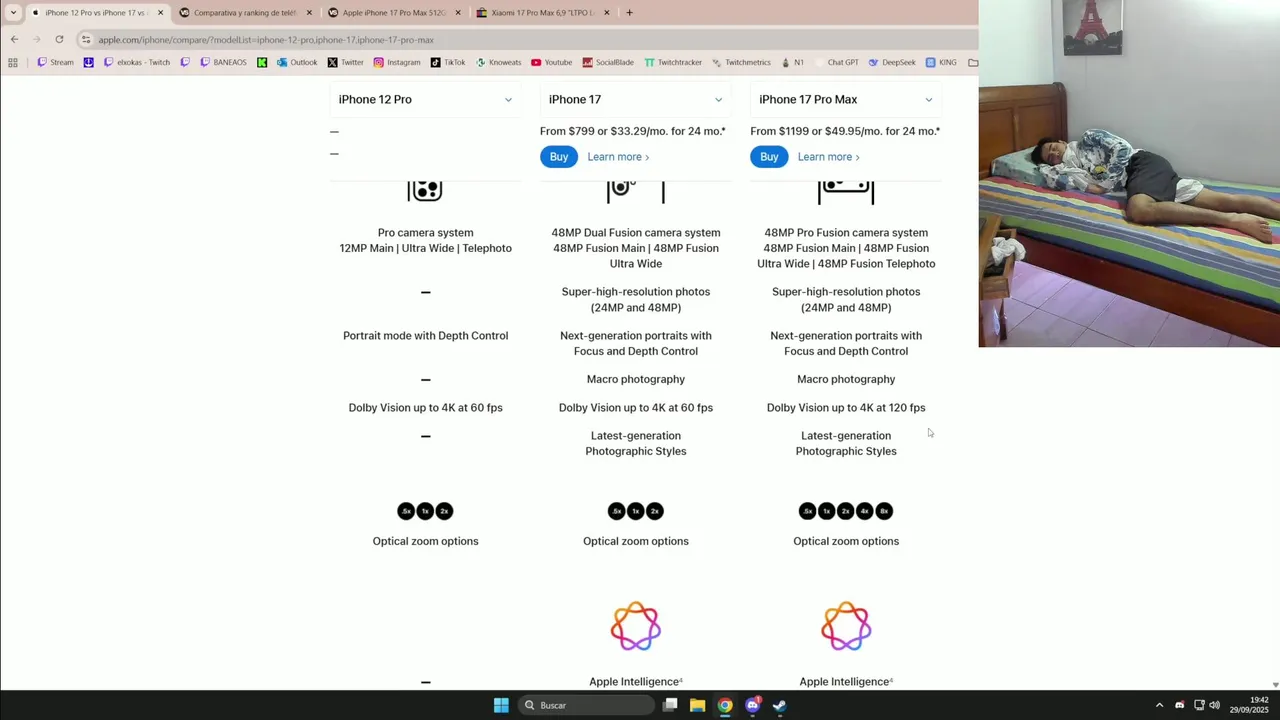Screen dimensions: 1280x720
Task: Switch to the Apple iPhone 17 Pro Max 512G tab
Action: pos(393,12)
